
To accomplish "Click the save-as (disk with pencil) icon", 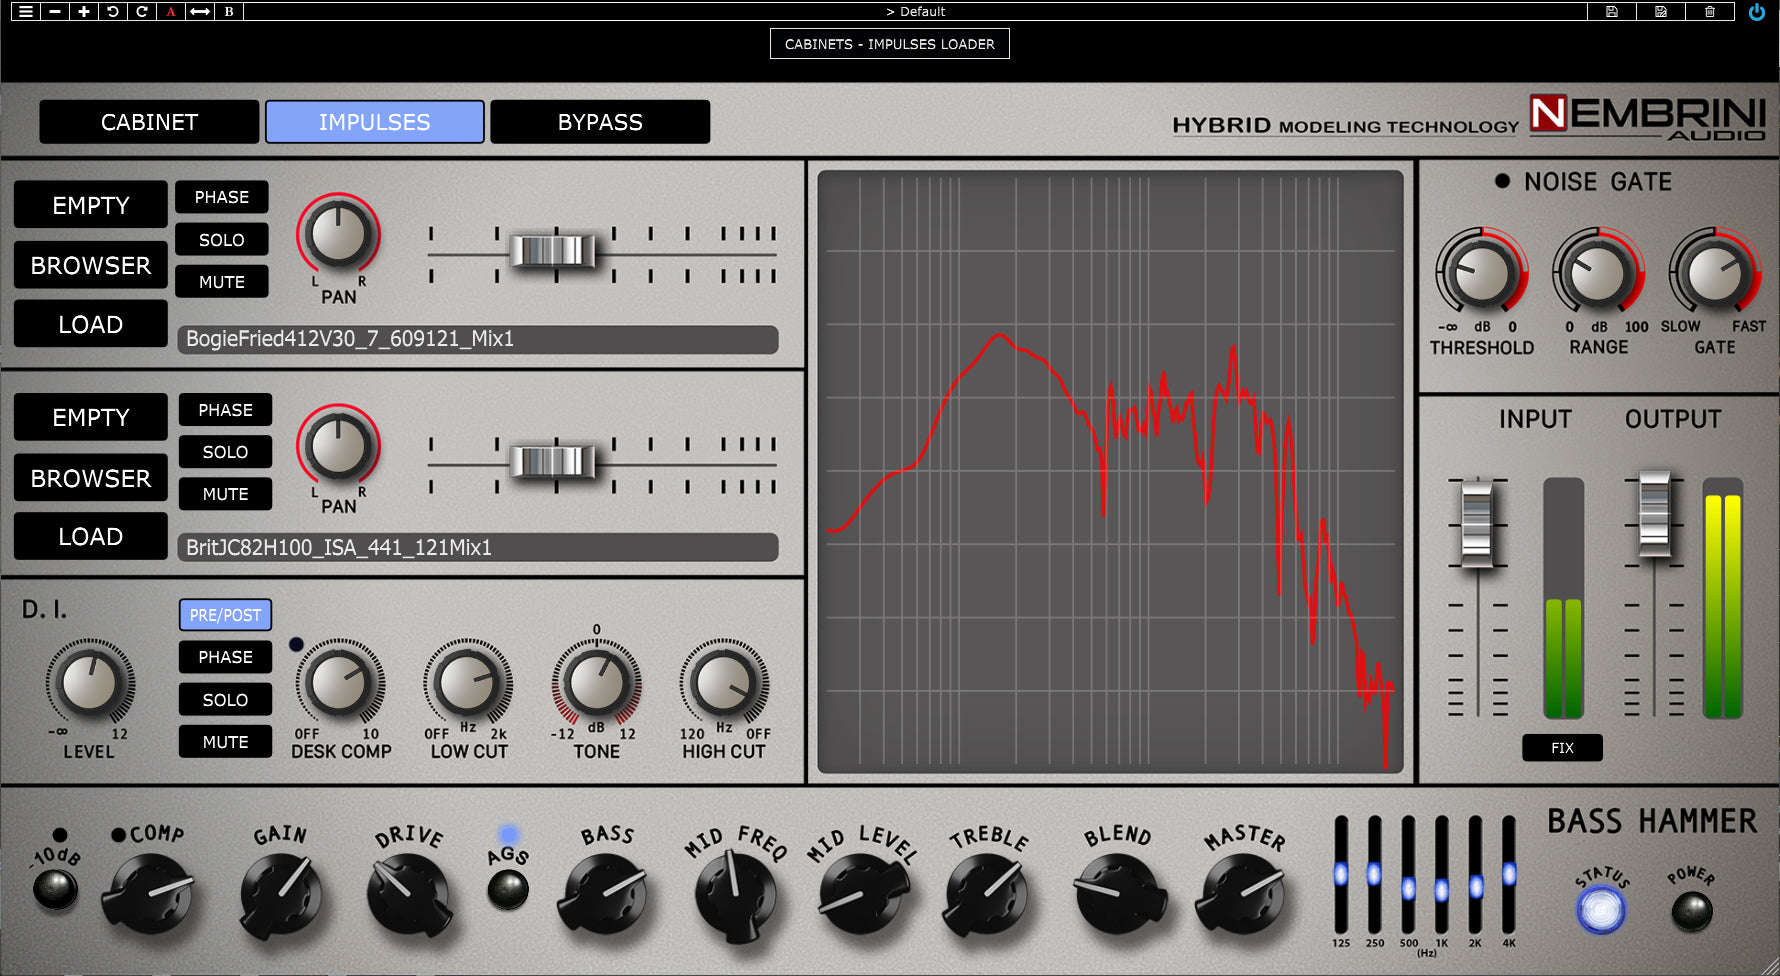I will [x=1661, y=11].
